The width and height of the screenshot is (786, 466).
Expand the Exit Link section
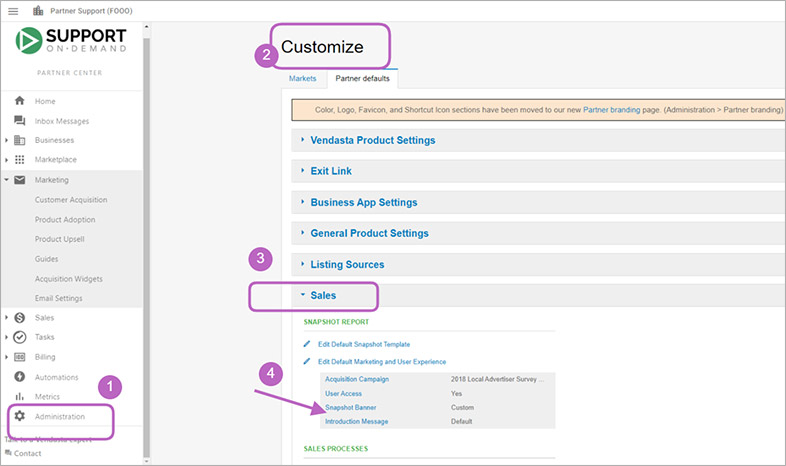pos(331,171)
